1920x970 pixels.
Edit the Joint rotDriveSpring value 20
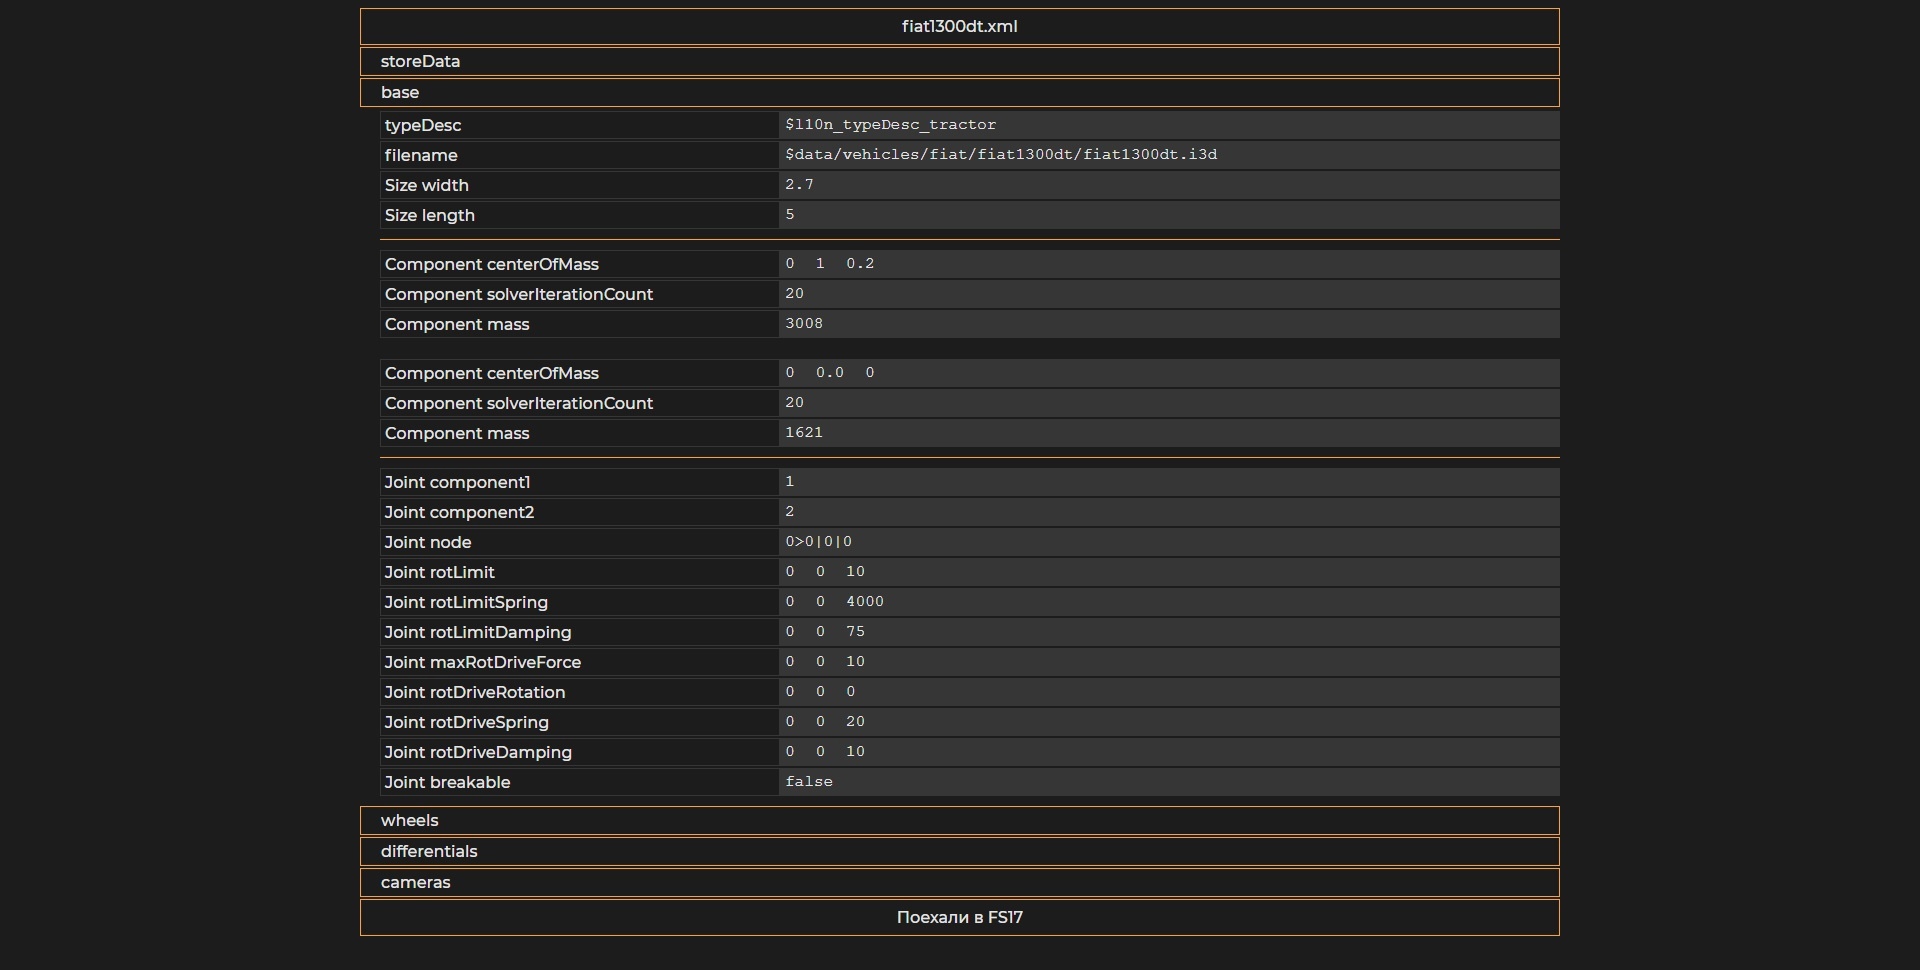[x=1169, y=722]
